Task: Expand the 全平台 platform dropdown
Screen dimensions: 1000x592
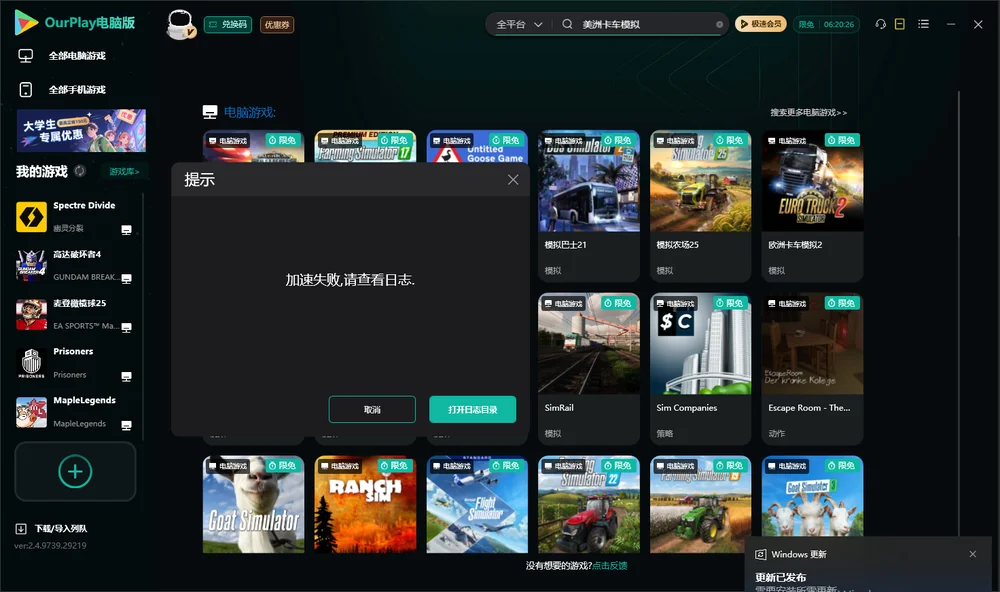Action: point(519,24)
